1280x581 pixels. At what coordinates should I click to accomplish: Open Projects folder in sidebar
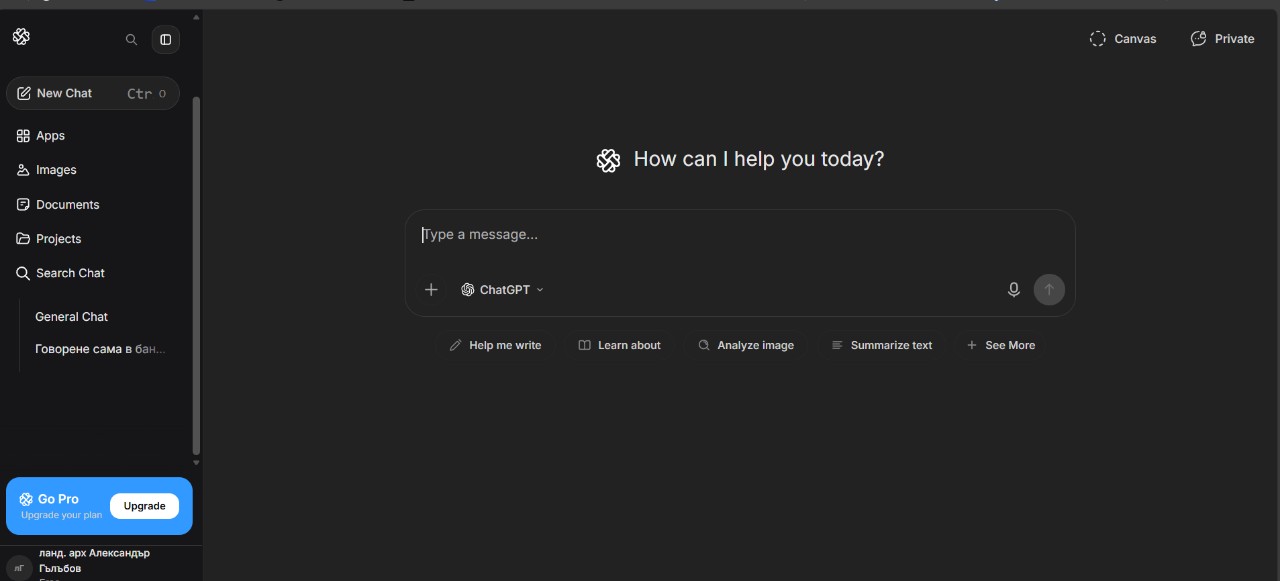58,239
